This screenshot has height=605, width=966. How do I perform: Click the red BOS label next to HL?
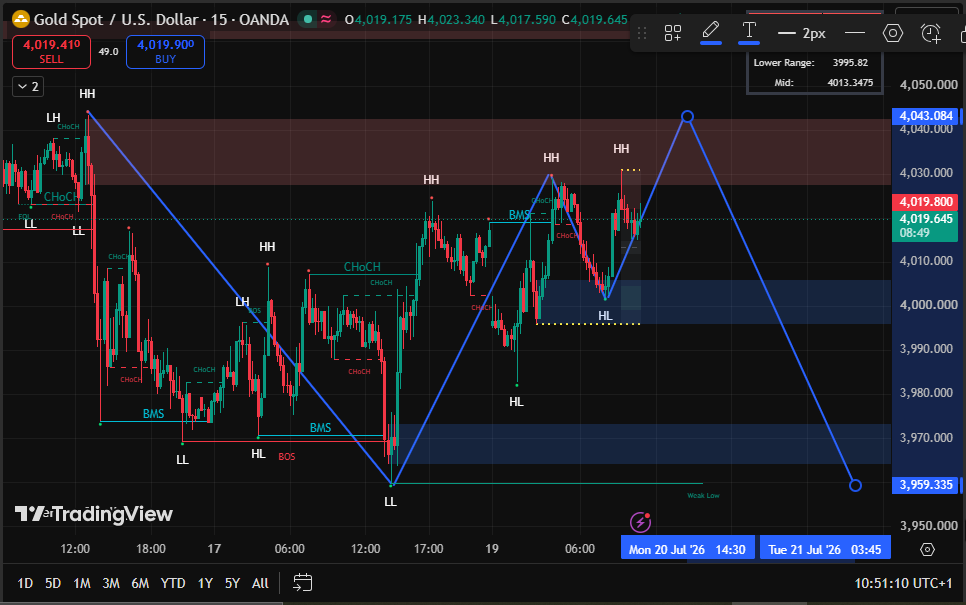[x=286, y=457]
